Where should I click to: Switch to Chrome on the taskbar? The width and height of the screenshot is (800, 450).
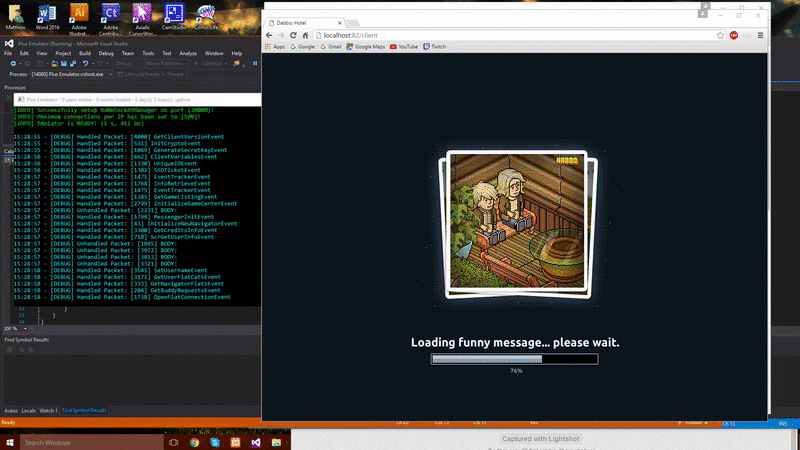pyautogui.click(x=194, y=442)
